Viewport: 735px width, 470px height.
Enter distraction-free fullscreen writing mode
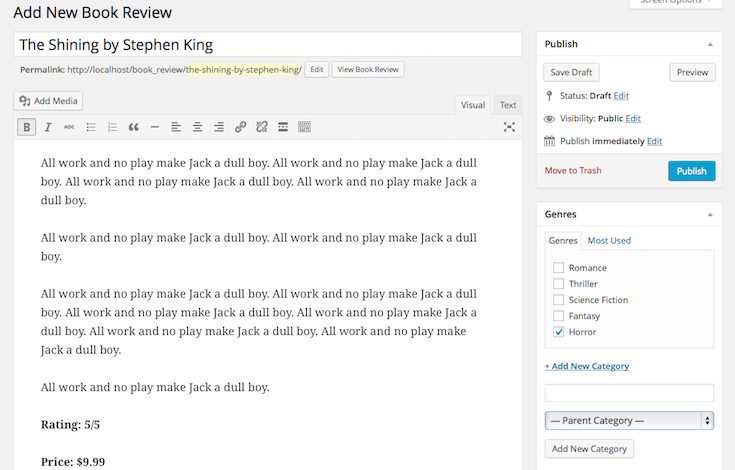[x=509, y=127]
